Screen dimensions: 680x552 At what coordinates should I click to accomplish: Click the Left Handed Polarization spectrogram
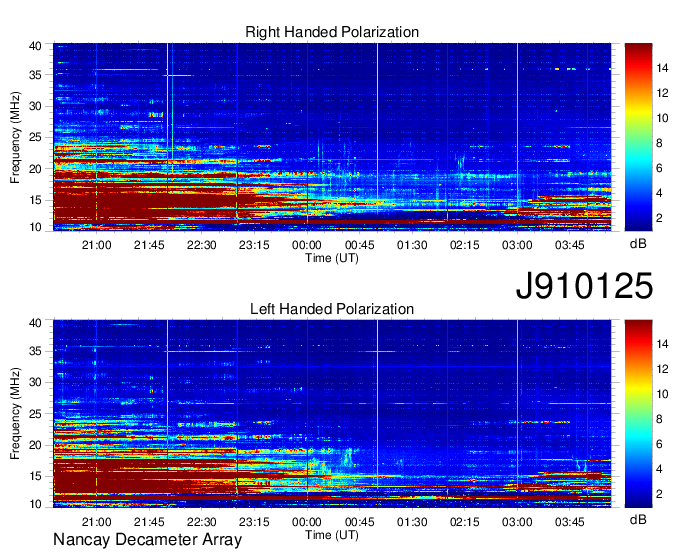click(x=332, y=414)
